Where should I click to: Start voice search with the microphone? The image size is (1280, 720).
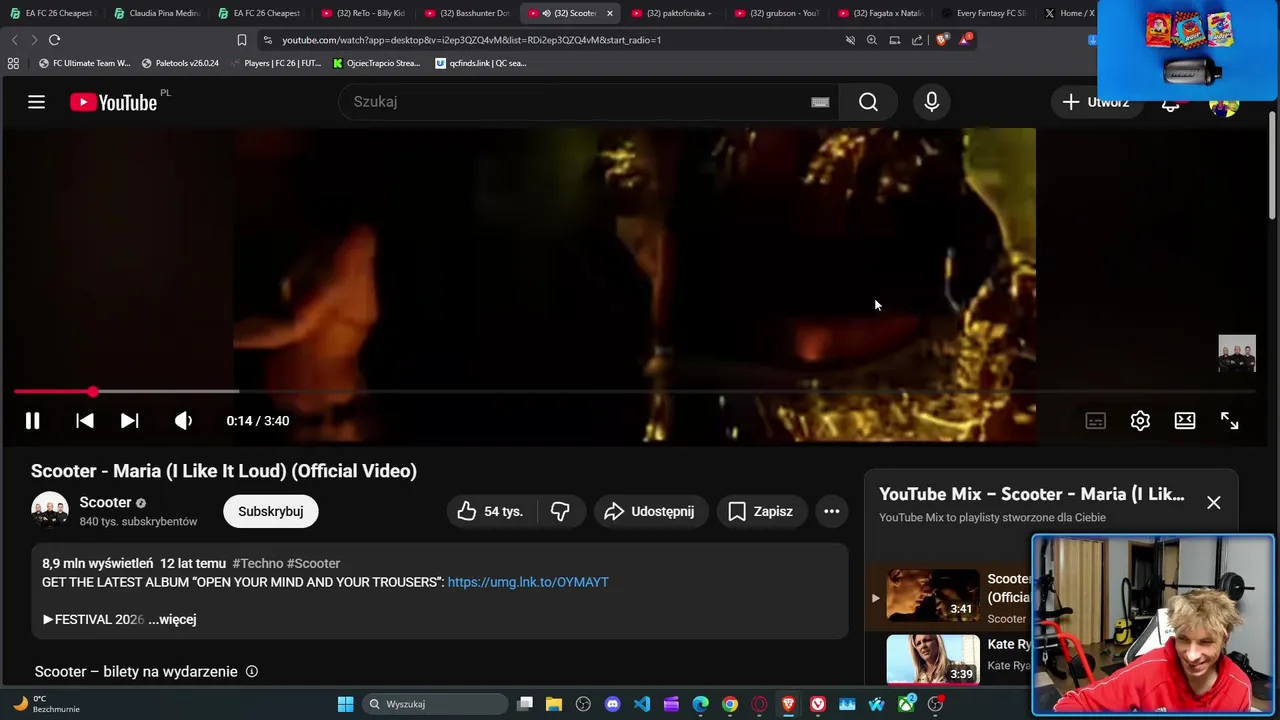931,102
